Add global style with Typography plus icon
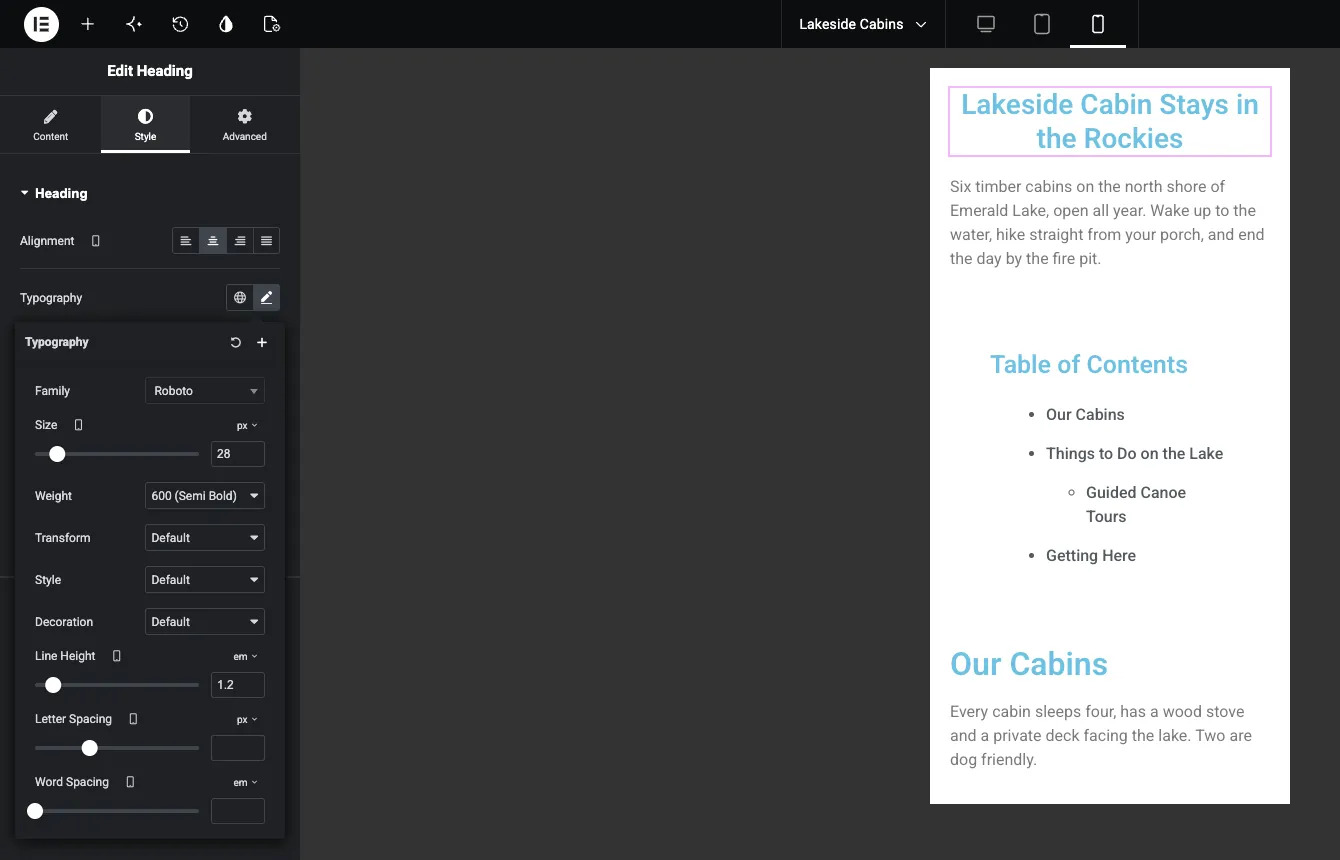 (x=262, y=342)
